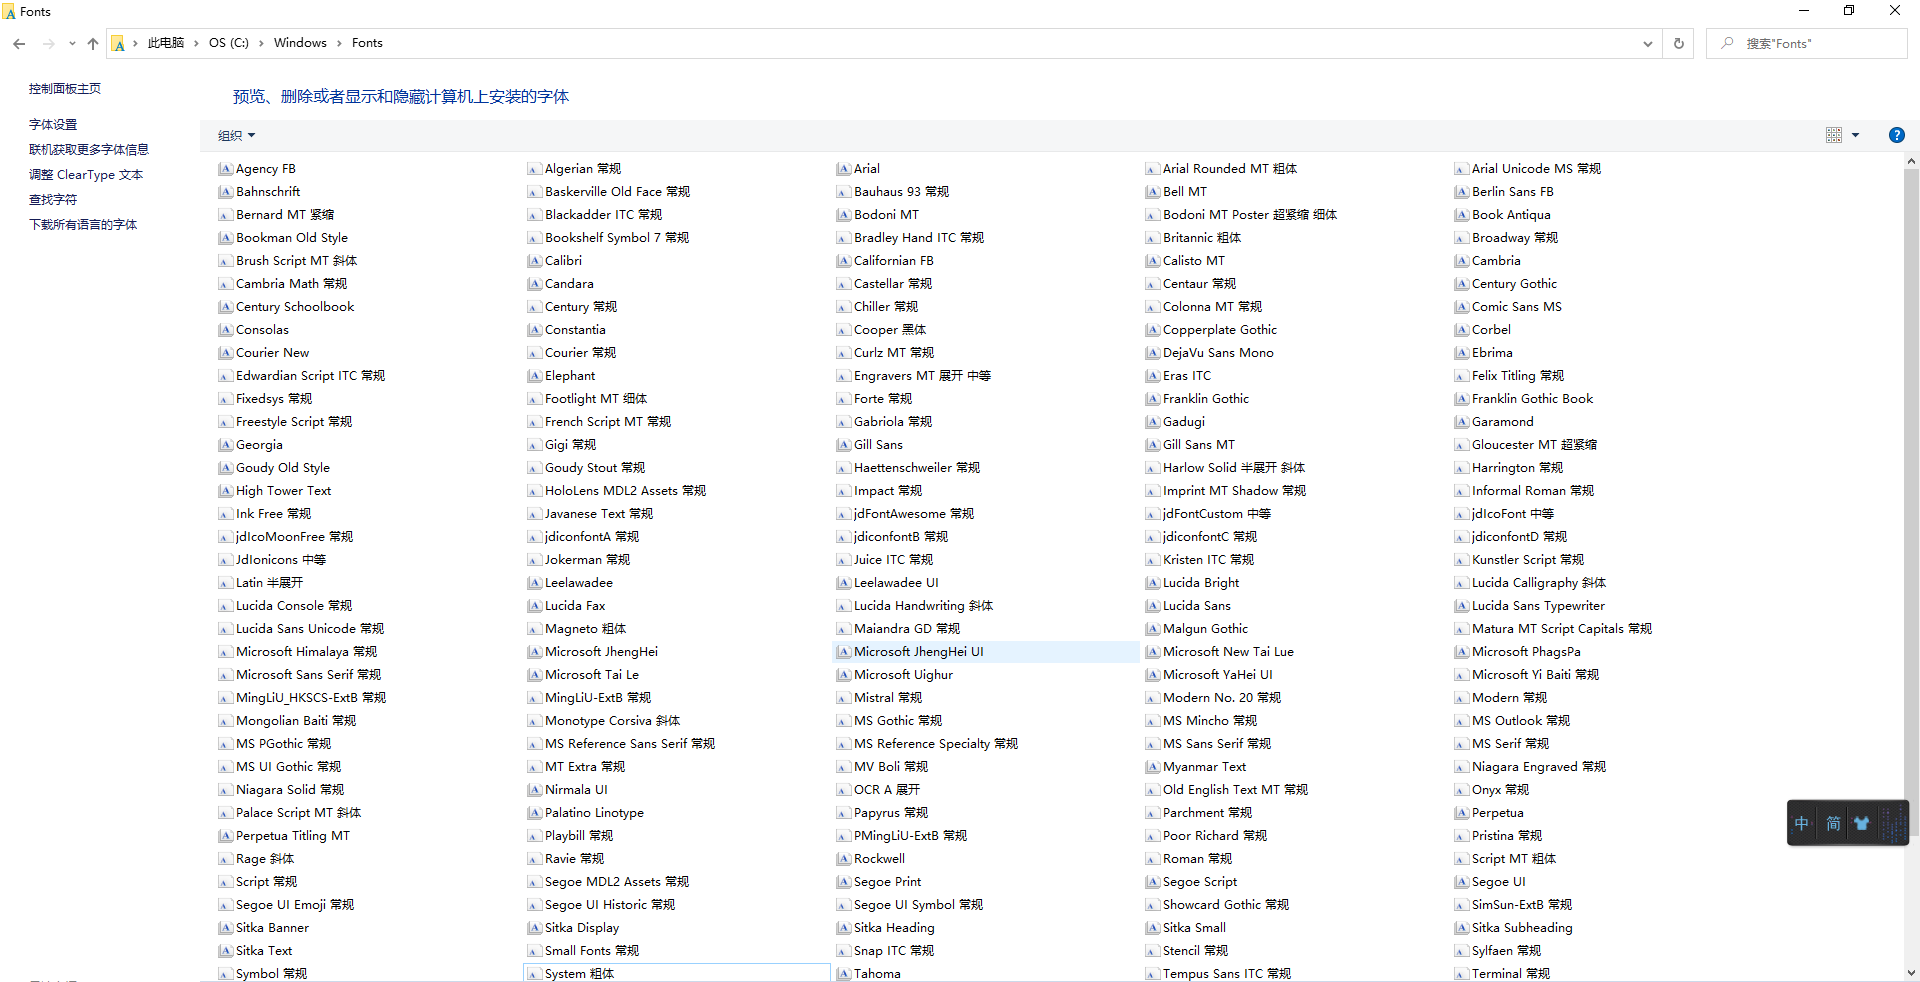Open 查找字符 link
The image size is (1920, 982).
point(53,199)
